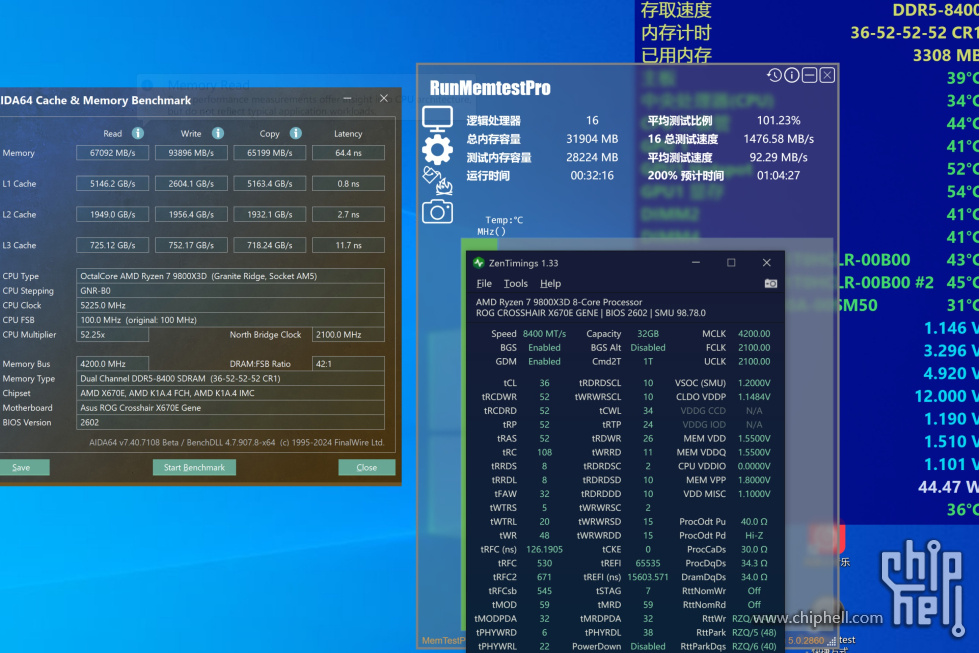Click ZenTimings GDM Enabled value

(x=544, y=361)
